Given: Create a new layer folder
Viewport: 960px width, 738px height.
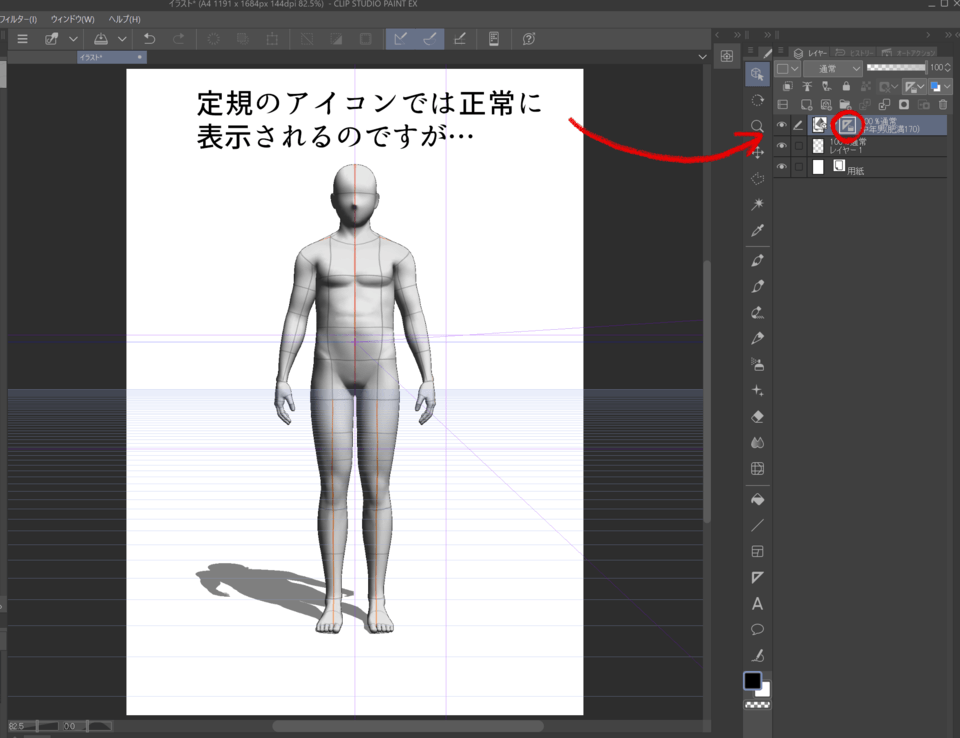Looking at the screenshot, I should pos(846,105).
